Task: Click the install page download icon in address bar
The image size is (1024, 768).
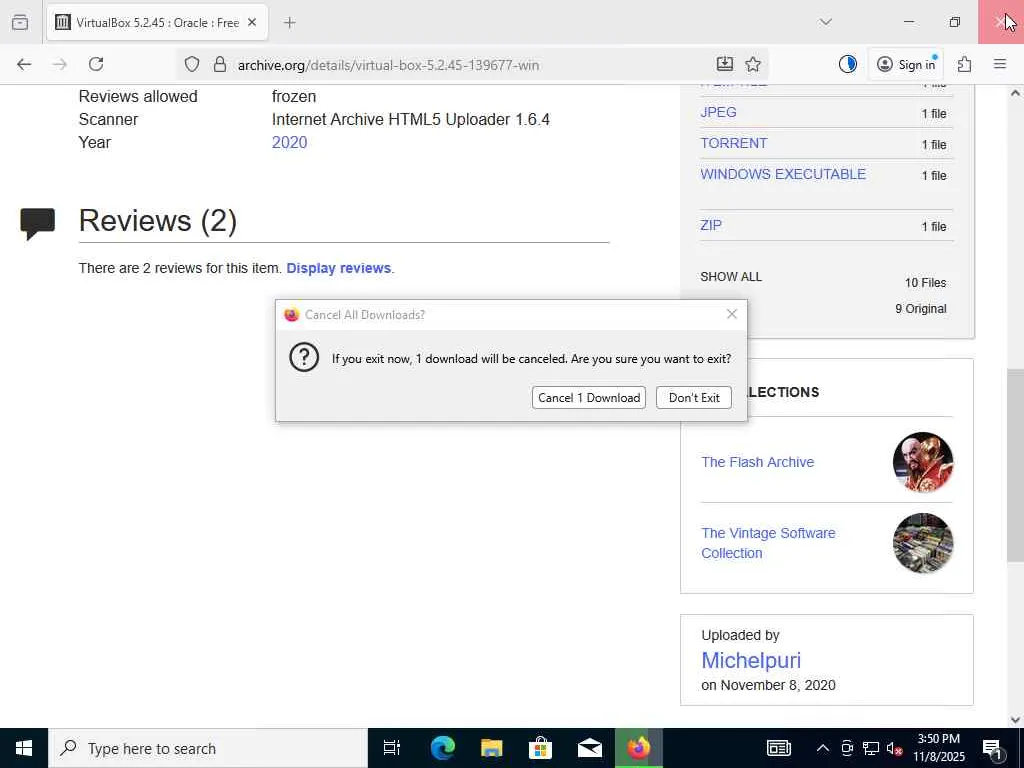Action: pyautogui.click(x=725, y=63)
